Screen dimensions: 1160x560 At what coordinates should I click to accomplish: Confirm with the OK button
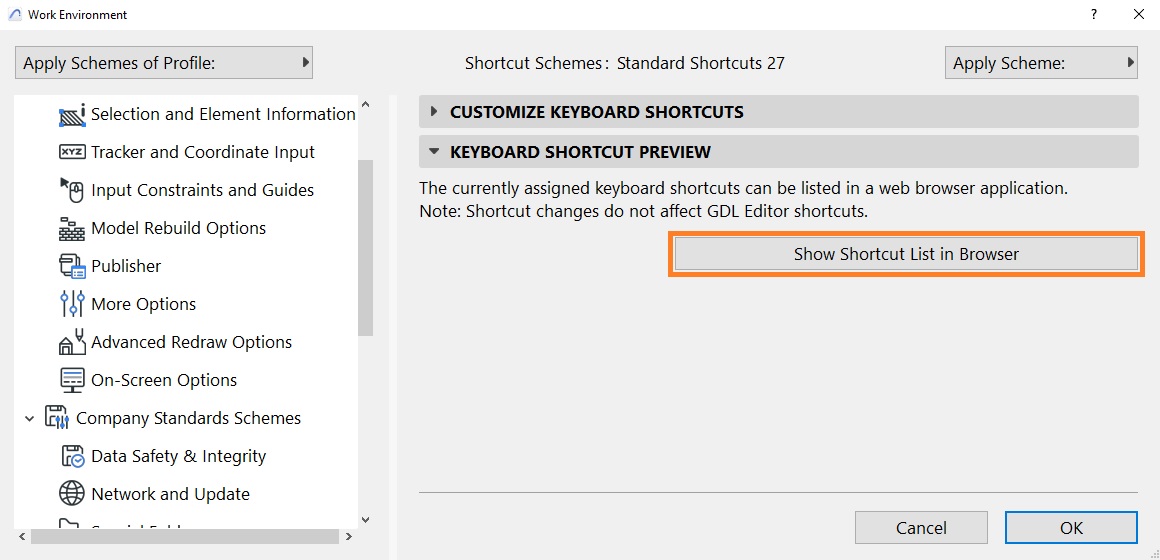pyautogui.click(x=1071, y=528)
